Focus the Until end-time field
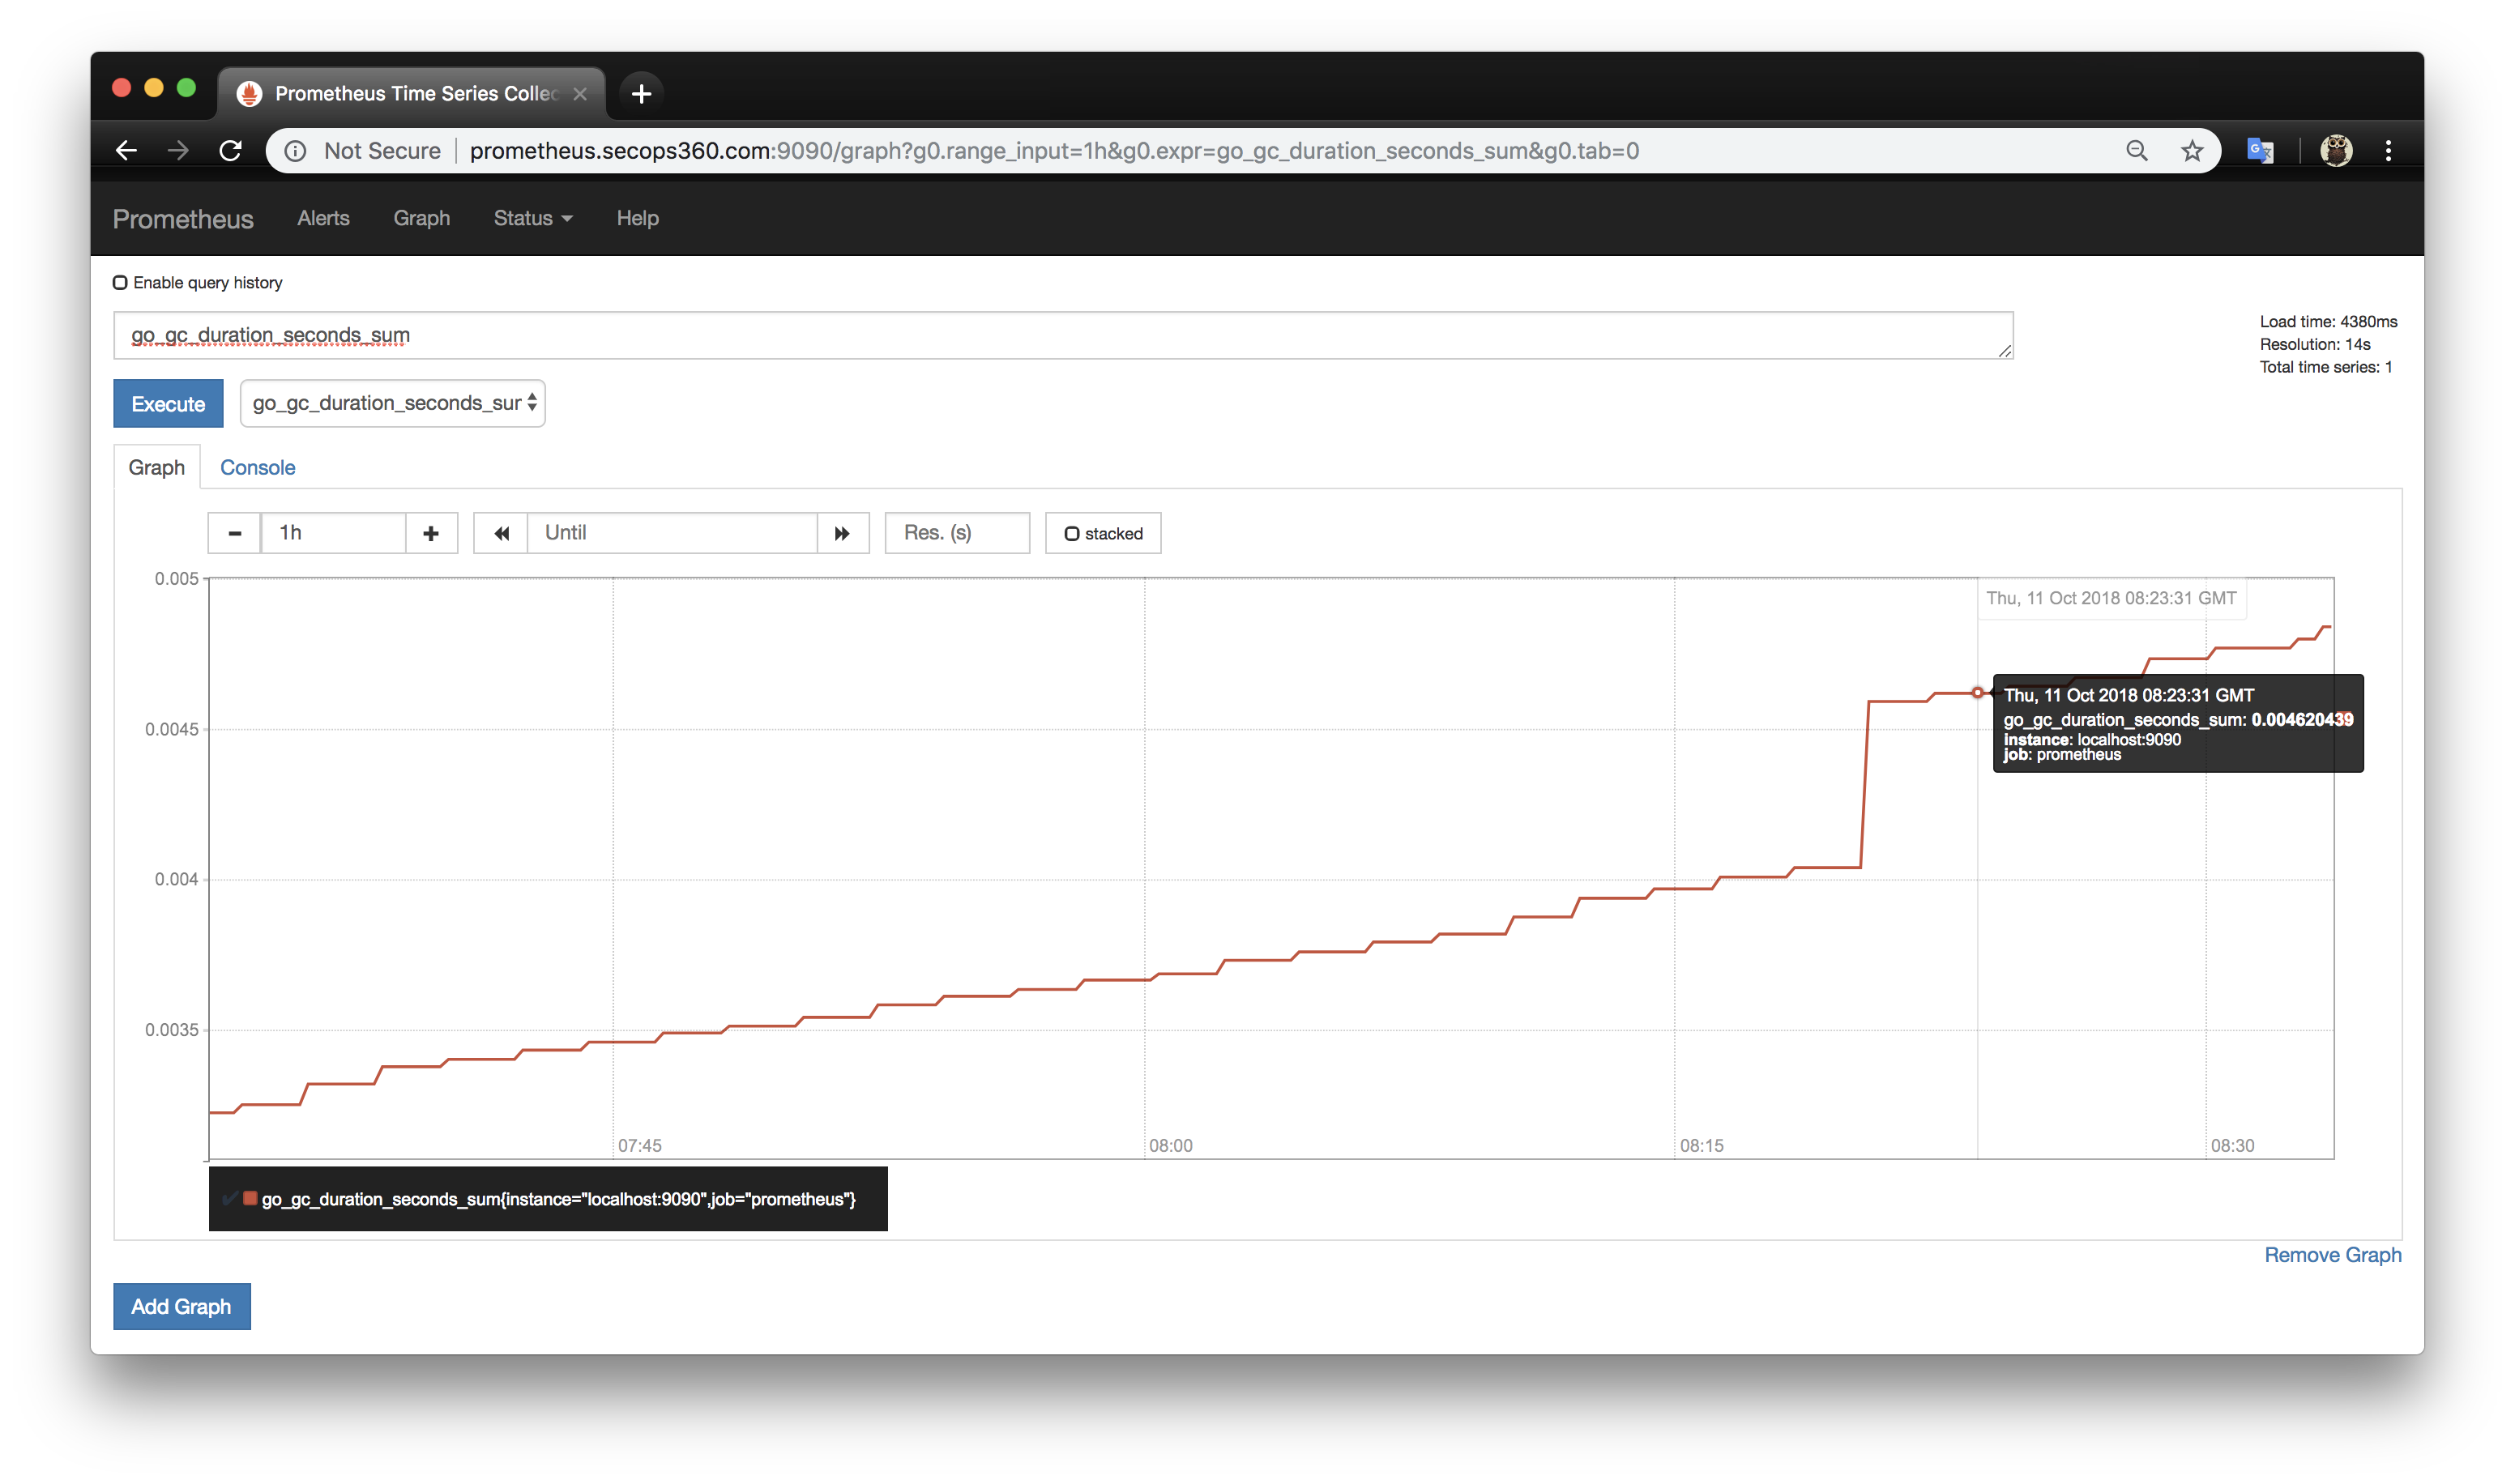Image resolution: width=2515 pixels, height=1484 pixels. click(x=672, y=534)
